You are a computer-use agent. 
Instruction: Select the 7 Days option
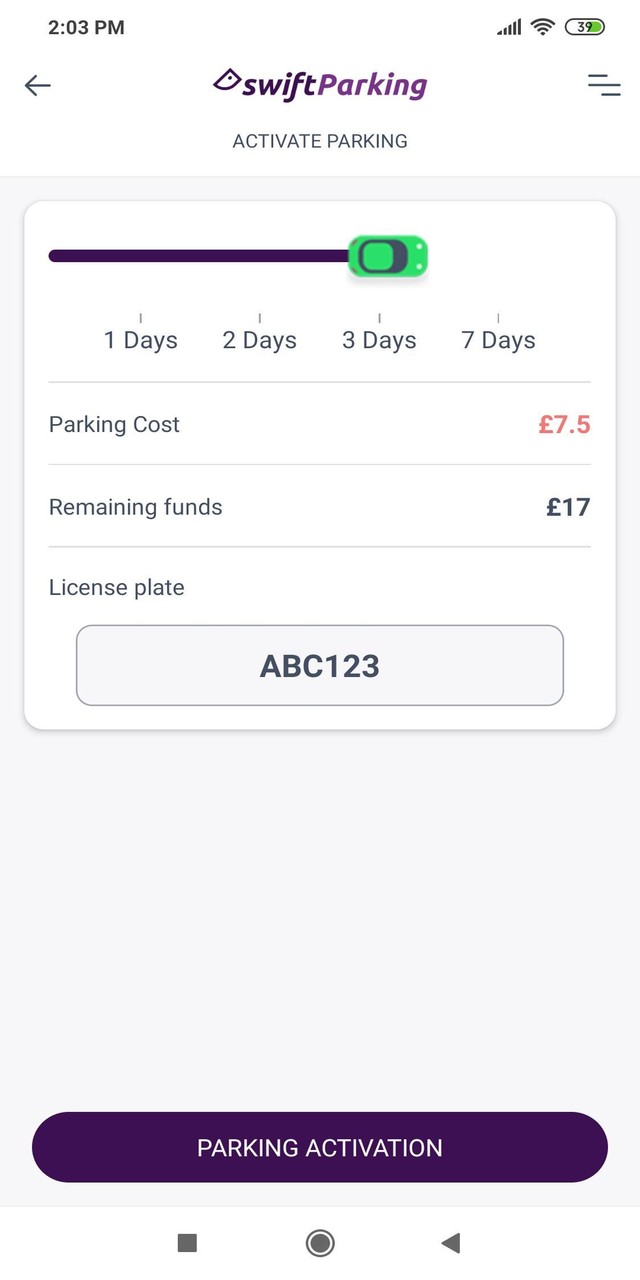pos(497,339)
